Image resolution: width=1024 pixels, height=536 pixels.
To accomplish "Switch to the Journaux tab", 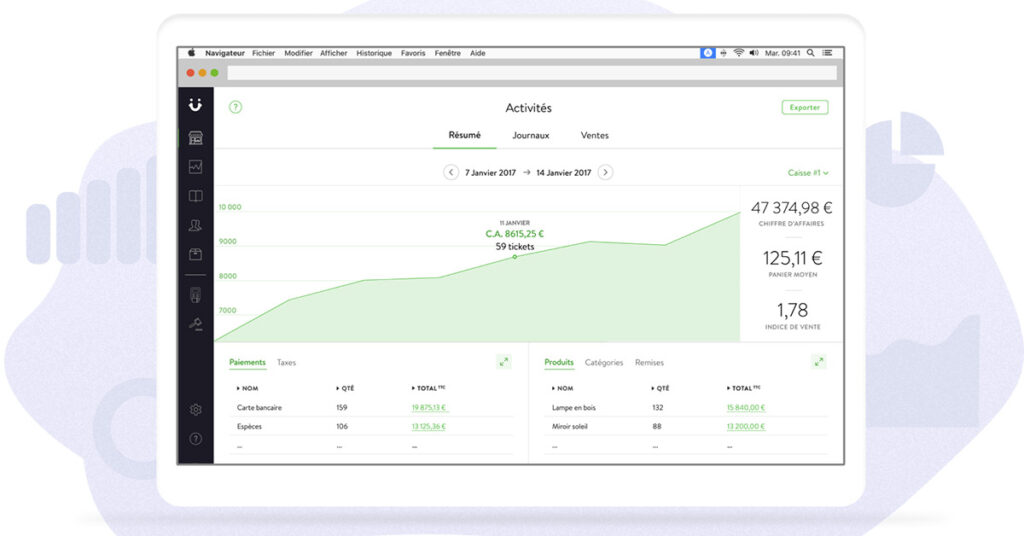I will coord(530,135).
